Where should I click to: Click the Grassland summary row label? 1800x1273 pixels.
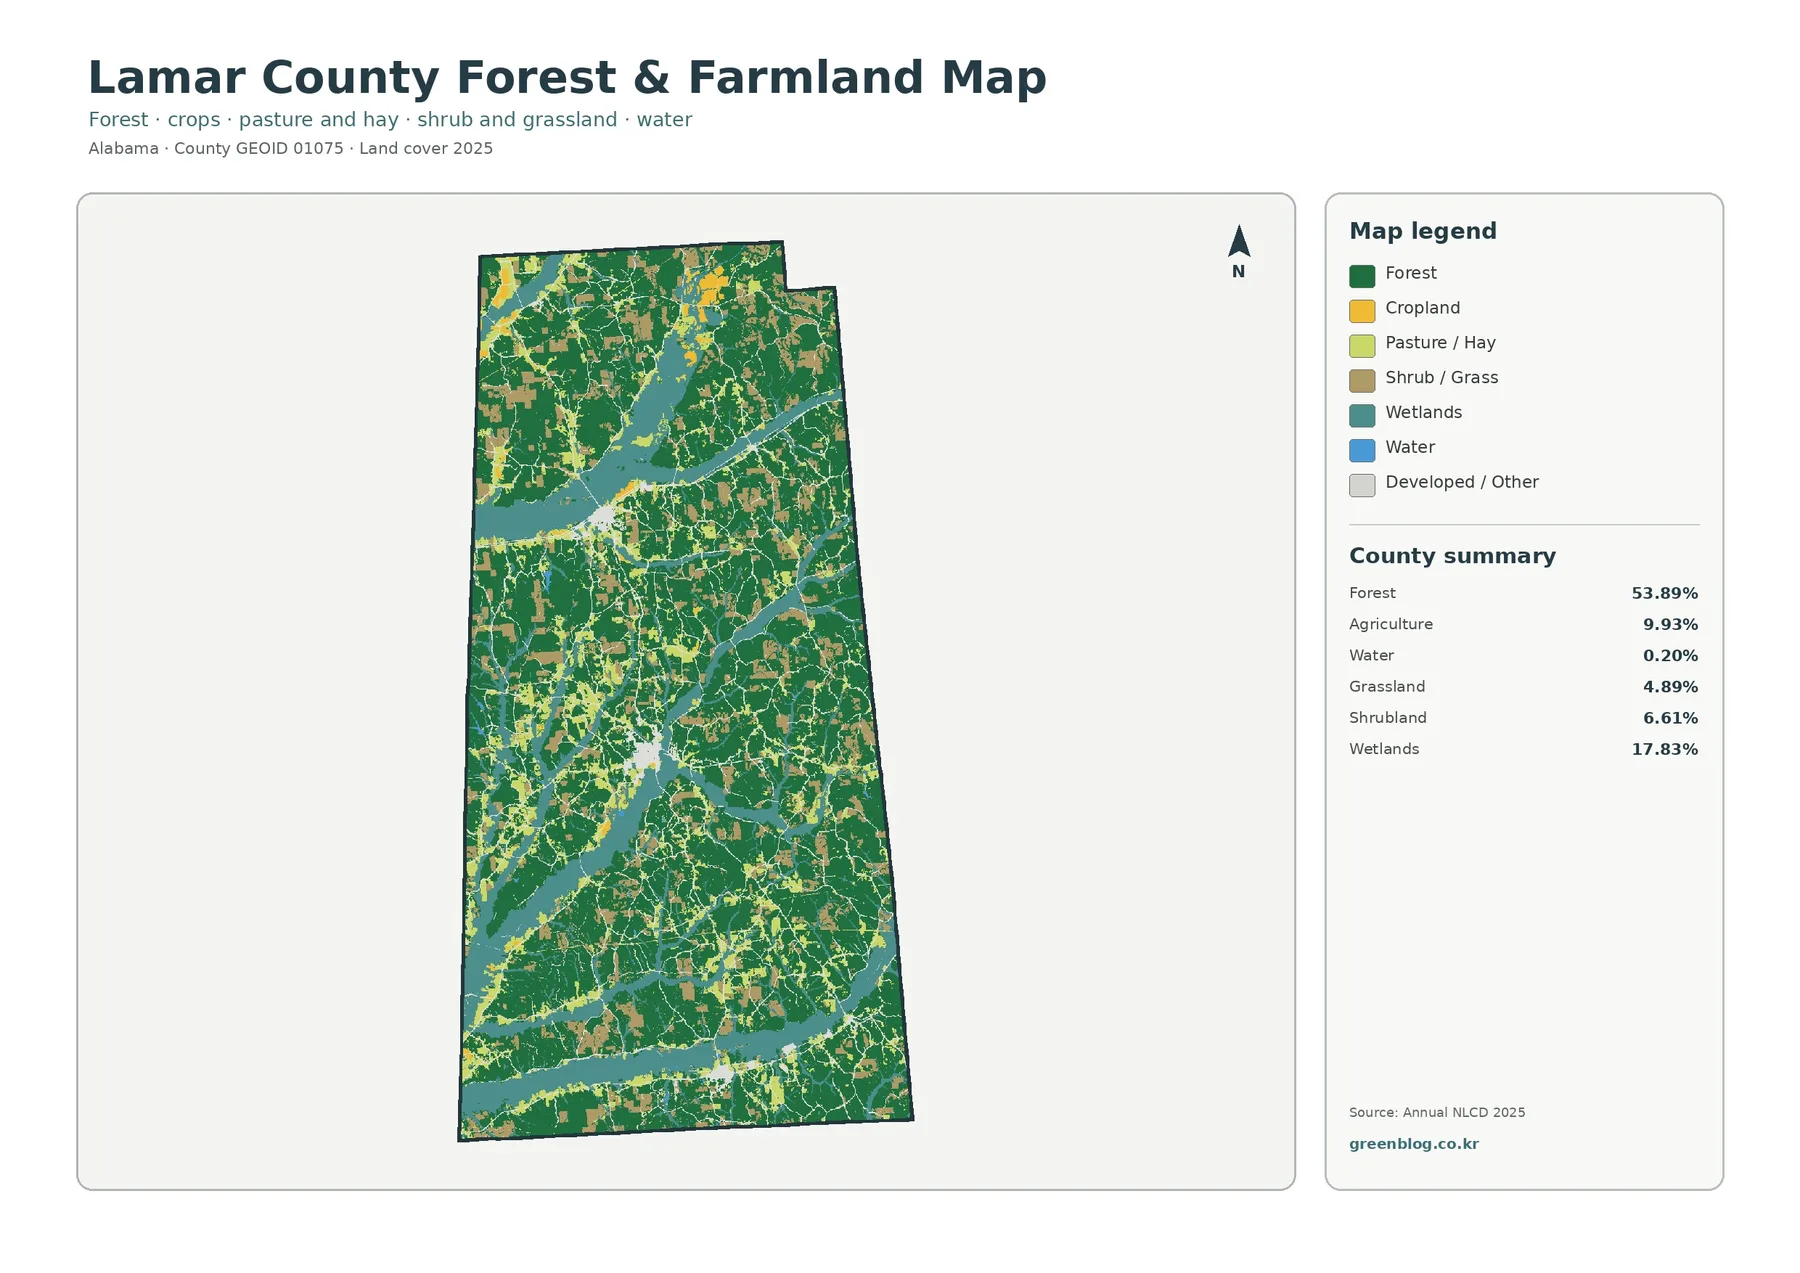(1386, 687)
